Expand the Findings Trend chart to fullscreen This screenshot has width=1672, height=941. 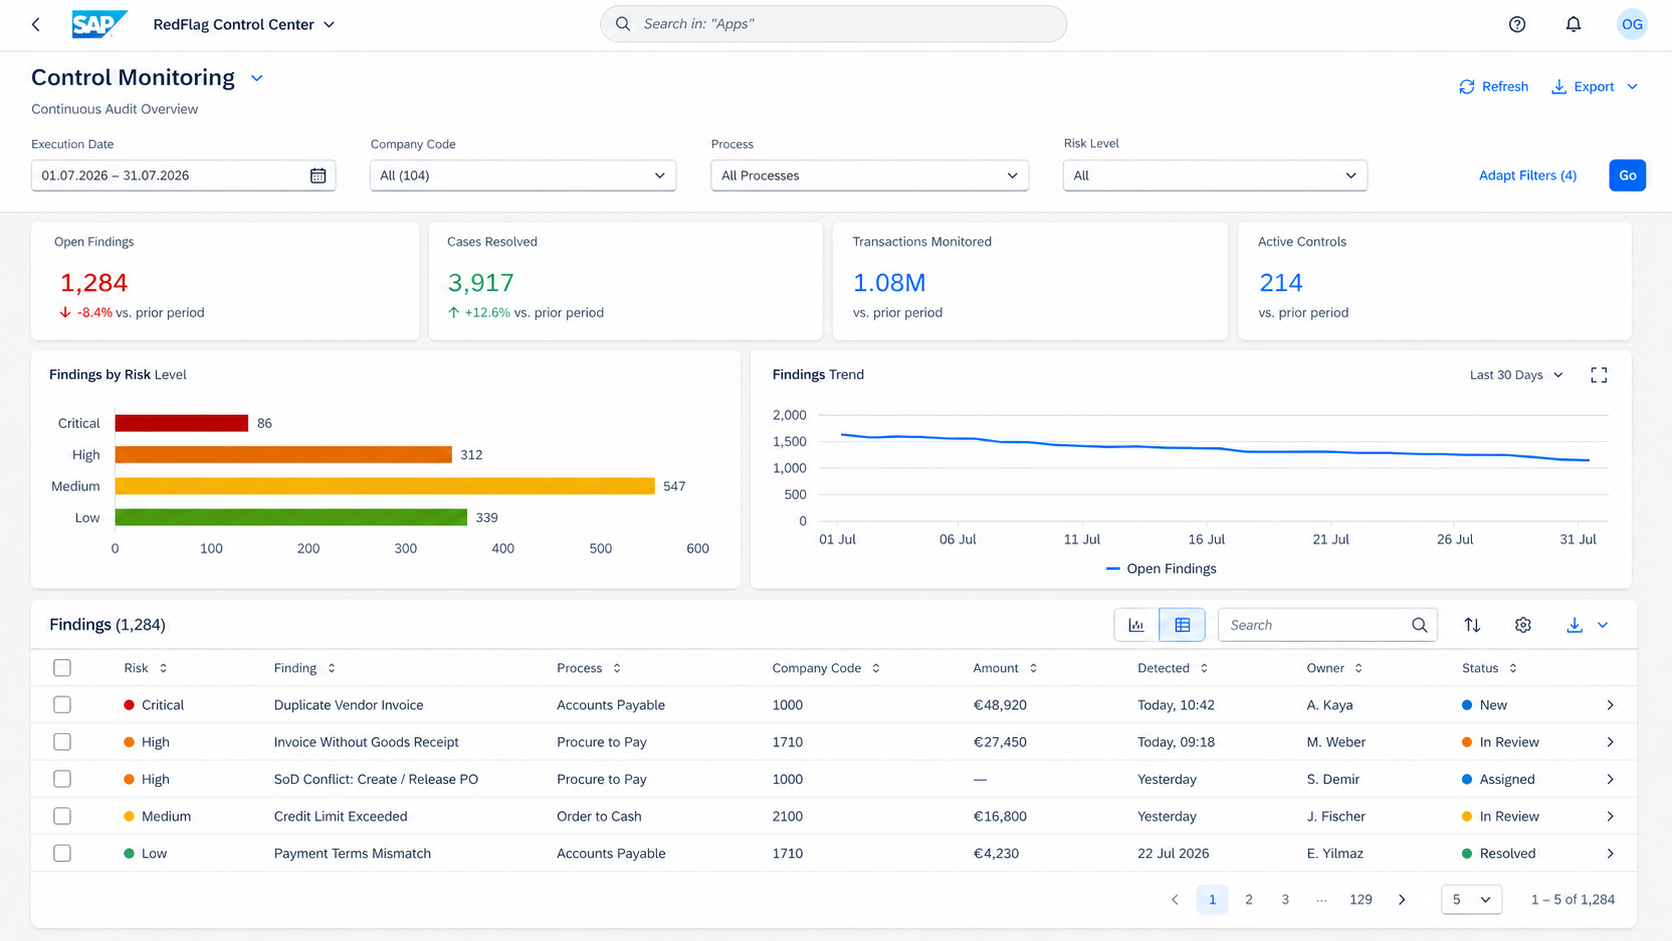click(x=1599, y=375)
